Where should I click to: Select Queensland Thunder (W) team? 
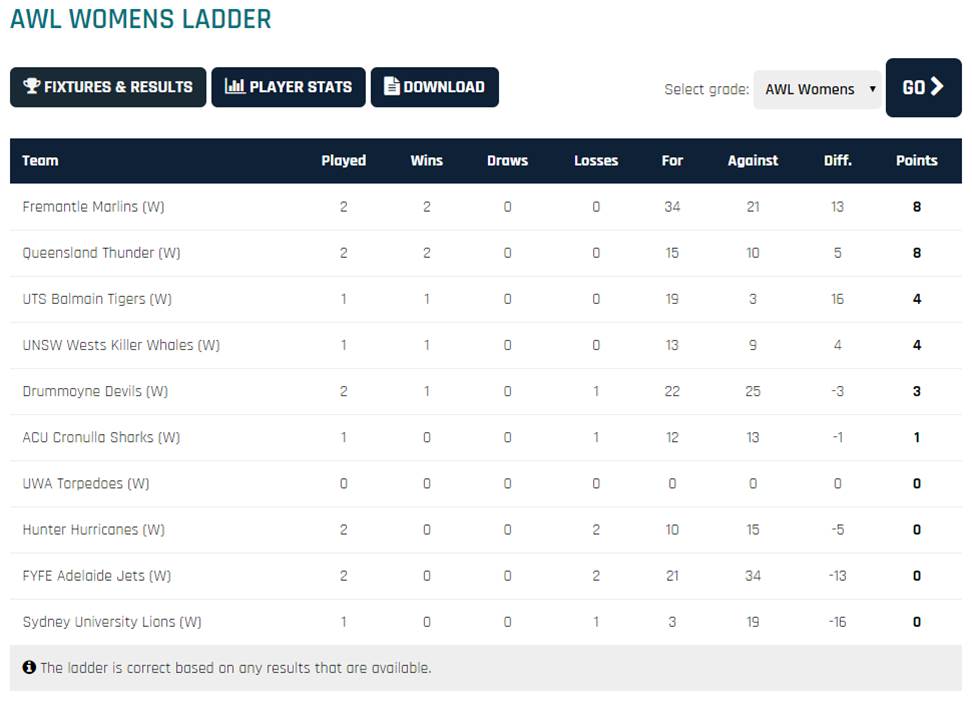tap(102, 253)
